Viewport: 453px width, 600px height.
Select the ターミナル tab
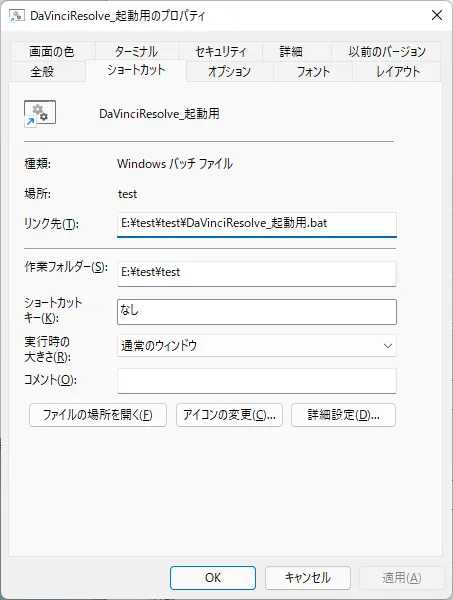[136, 52]
